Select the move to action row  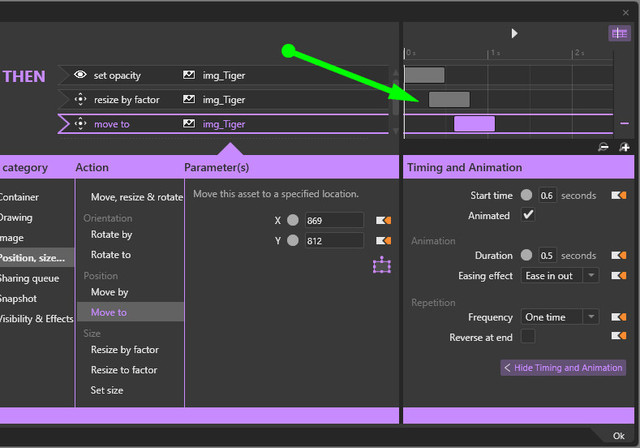[223, 124]
